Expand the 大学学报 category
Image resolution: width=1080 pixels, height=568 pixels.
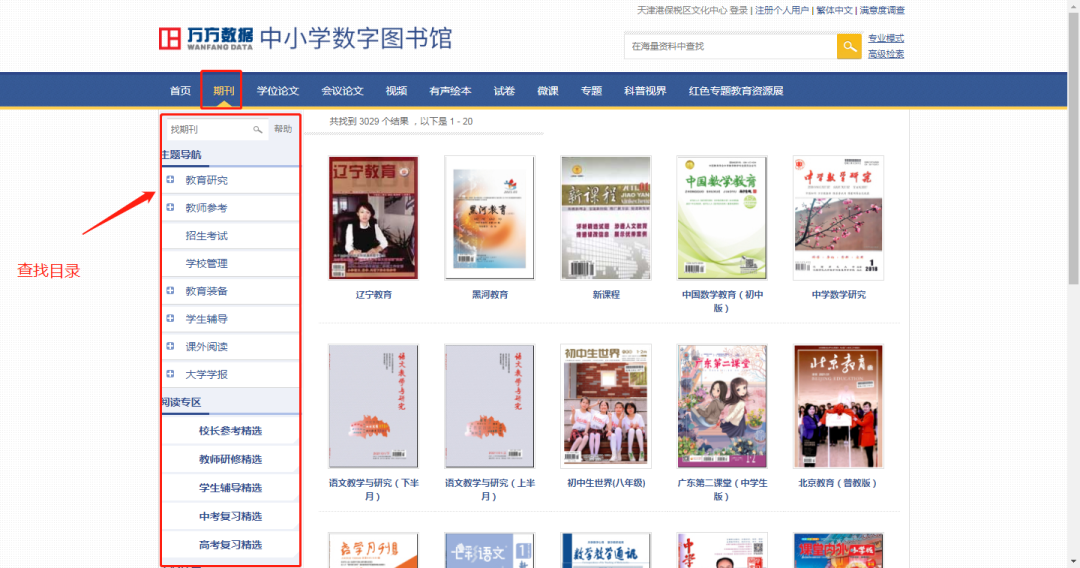170,374
